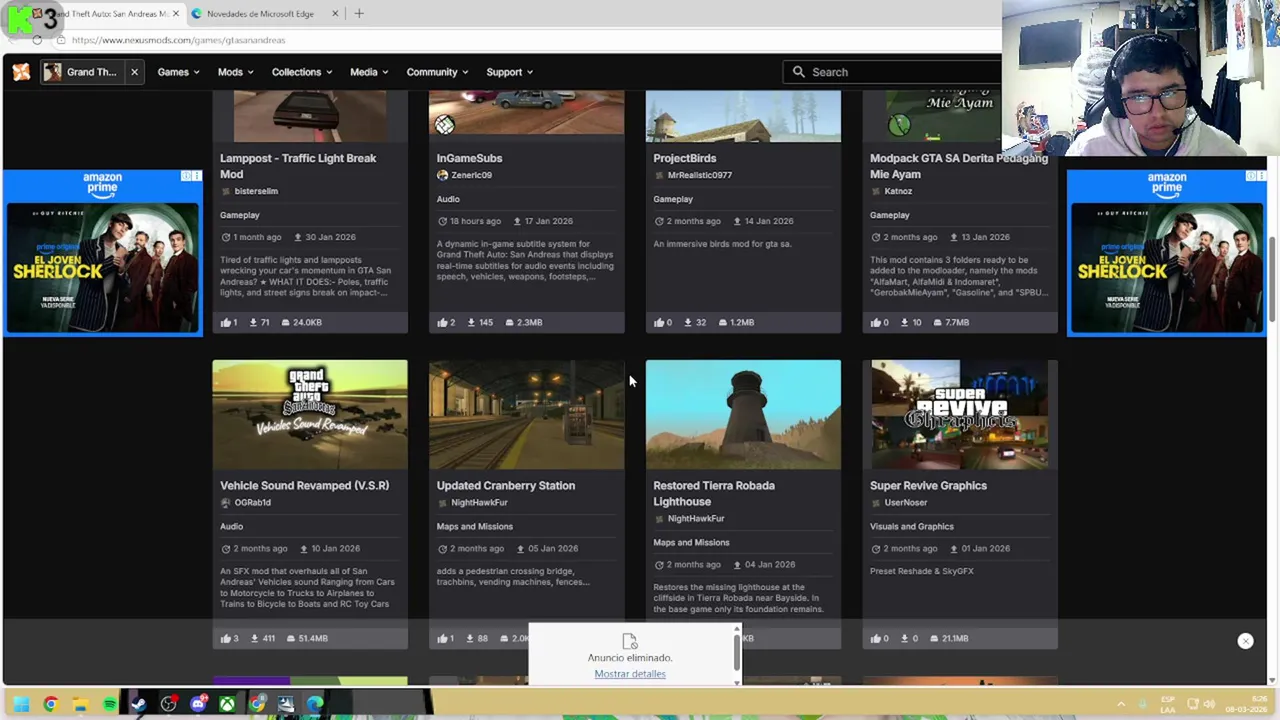Image resolution: width=1280 pixels, height=720 pixels.
Task: Open left 'El Joven Sherlock' Amazon Prime ad
Action: 102,252
